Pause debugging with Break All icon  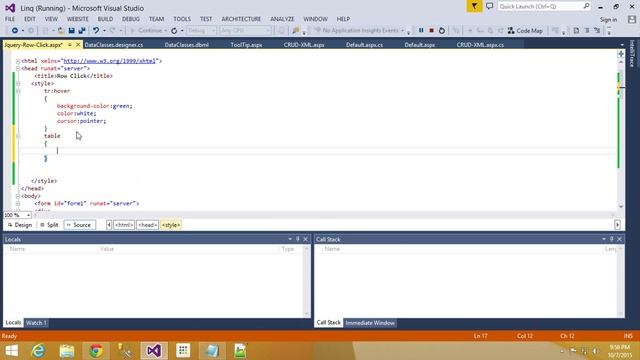coord(421,31)
